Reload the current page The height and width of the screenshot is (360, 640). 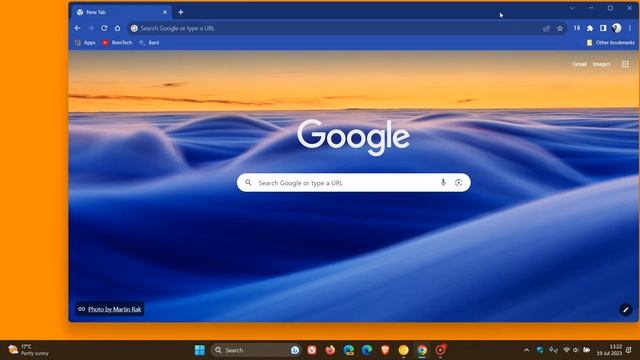click(104, 28)
